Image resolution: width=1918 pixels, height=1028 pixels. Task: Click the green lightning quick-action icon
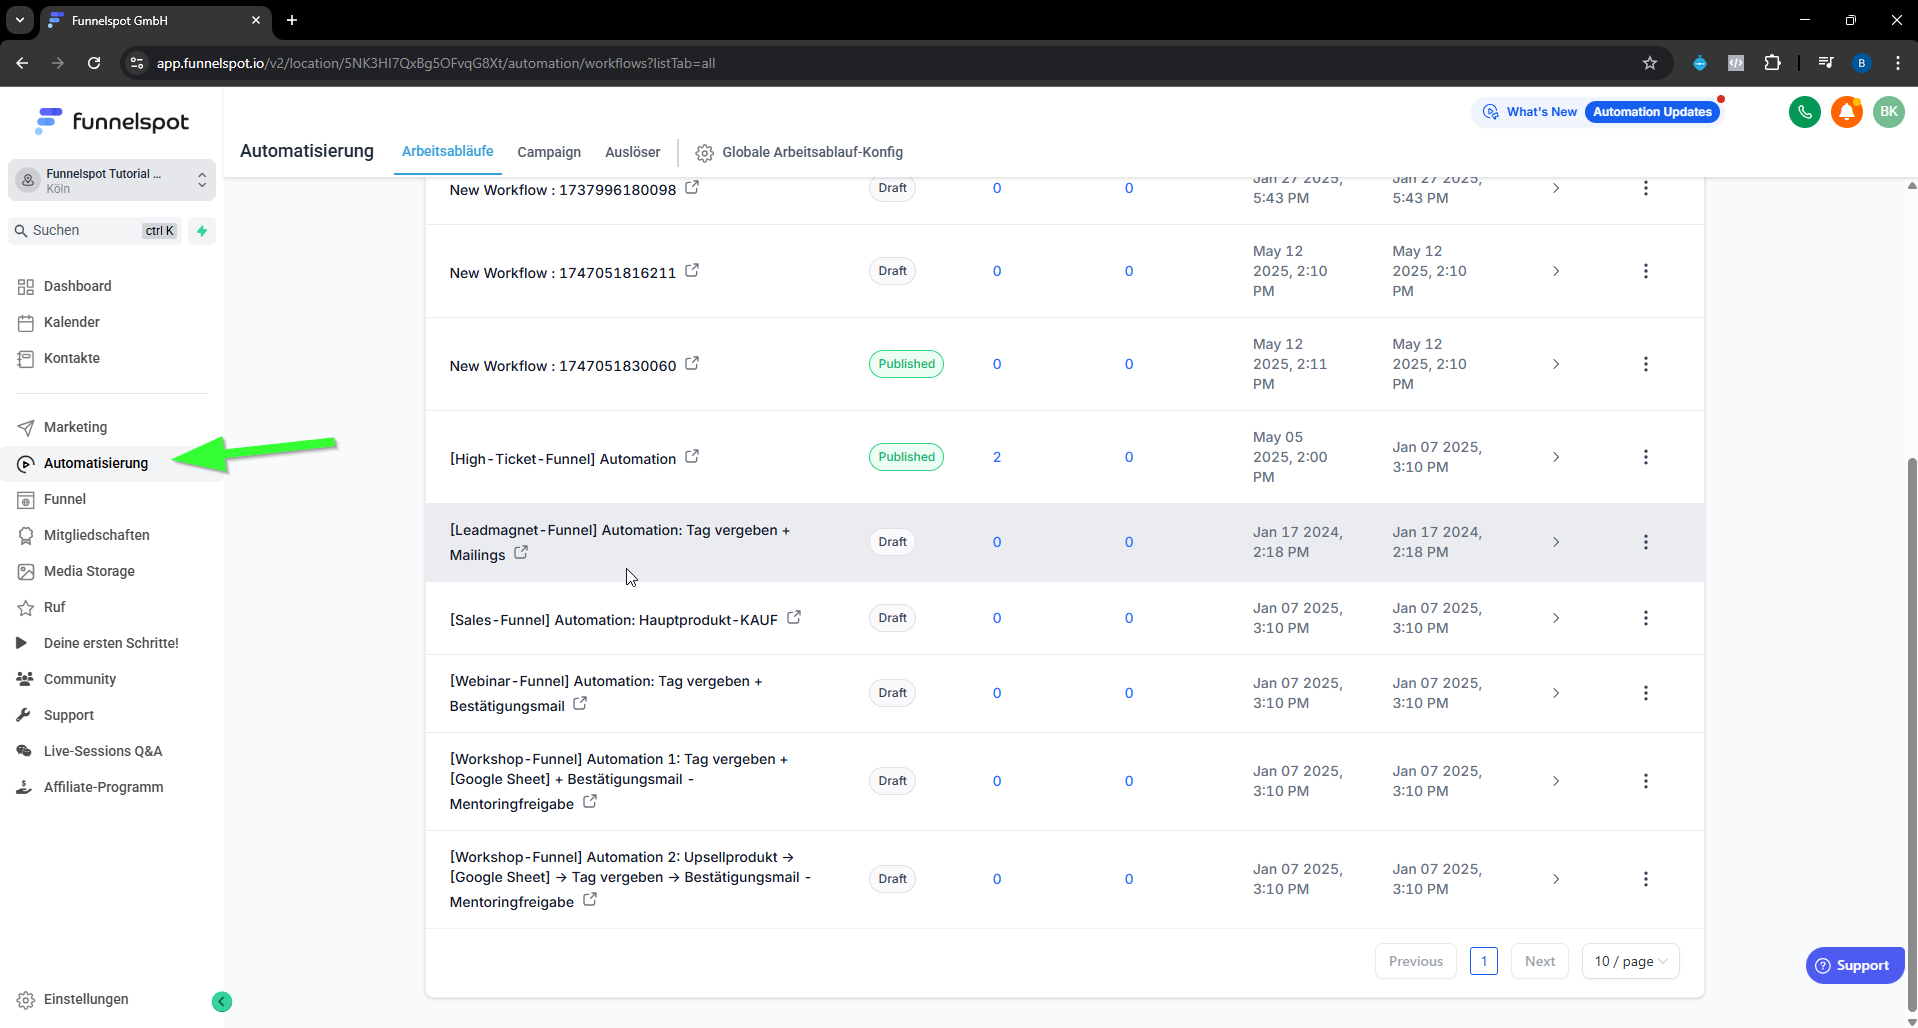pyautogui.click(x=202, y=231)
